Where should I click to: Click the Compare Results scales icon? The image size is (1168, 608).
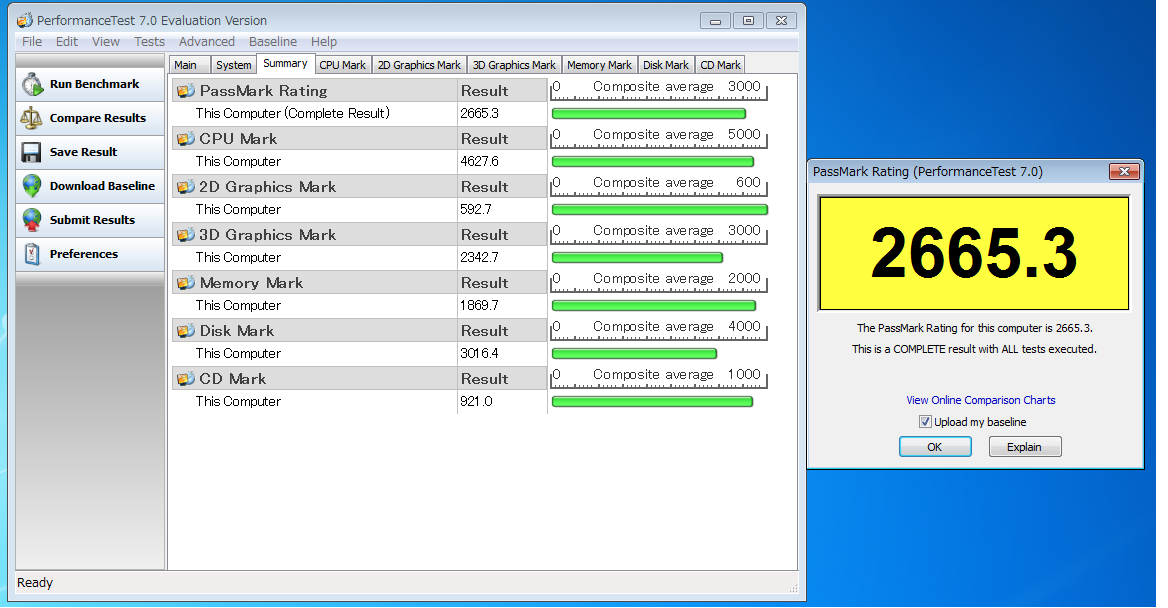(31, 118)
